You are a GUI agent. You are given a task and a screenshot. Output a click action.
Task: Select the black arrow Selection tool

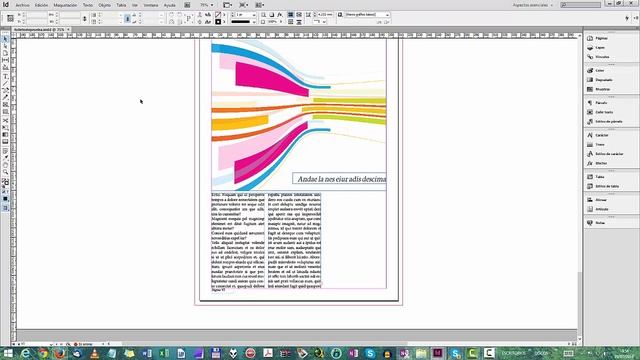(5, 39)
